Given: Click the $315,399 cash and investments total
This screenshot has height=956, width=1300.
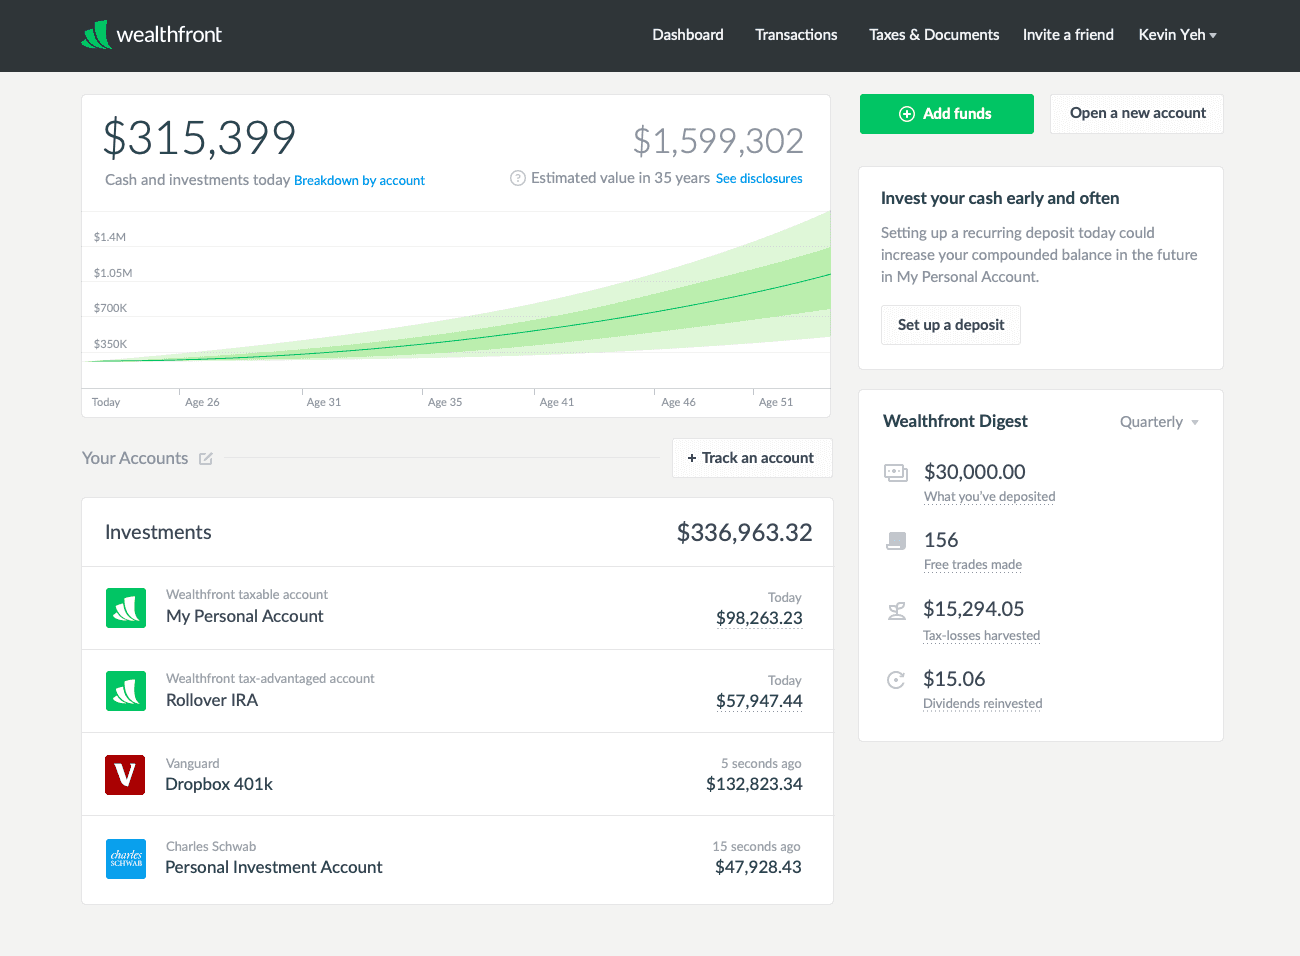Looking at the screenshot, I should click(x=200, y=138).
